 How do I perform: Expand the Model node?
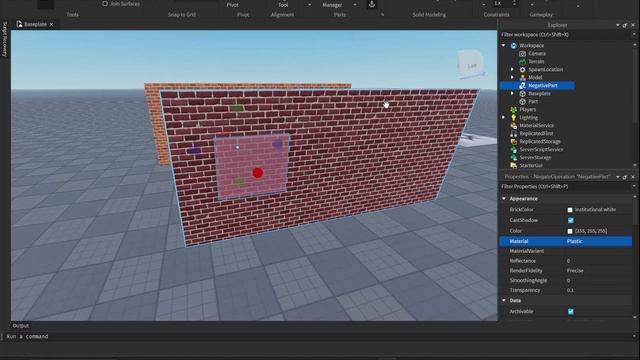(512, 78)
